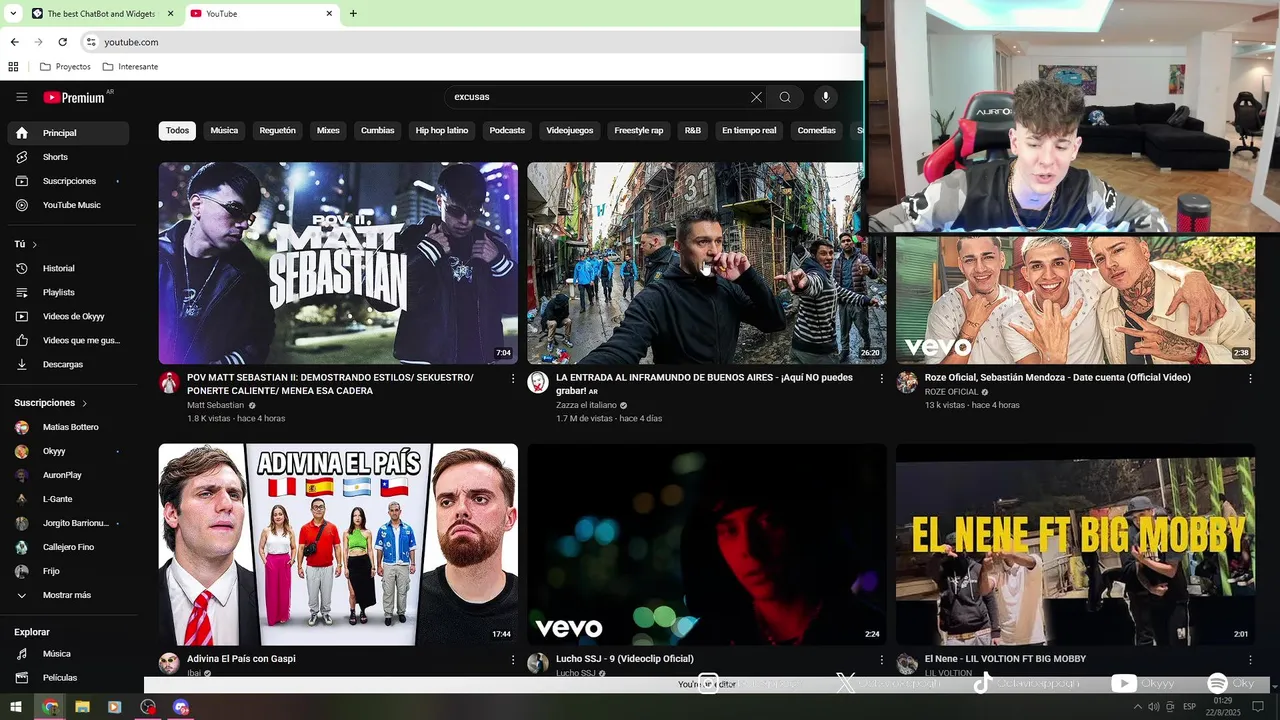Open Matias Bottero channel subscription
Viewport: 1280px width, 720px height.
click(68, 427)
